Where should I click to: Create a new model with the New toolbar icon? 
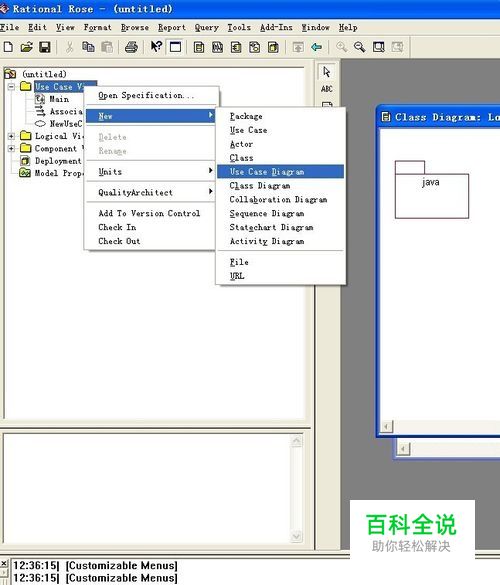click(x=8, y=47)
